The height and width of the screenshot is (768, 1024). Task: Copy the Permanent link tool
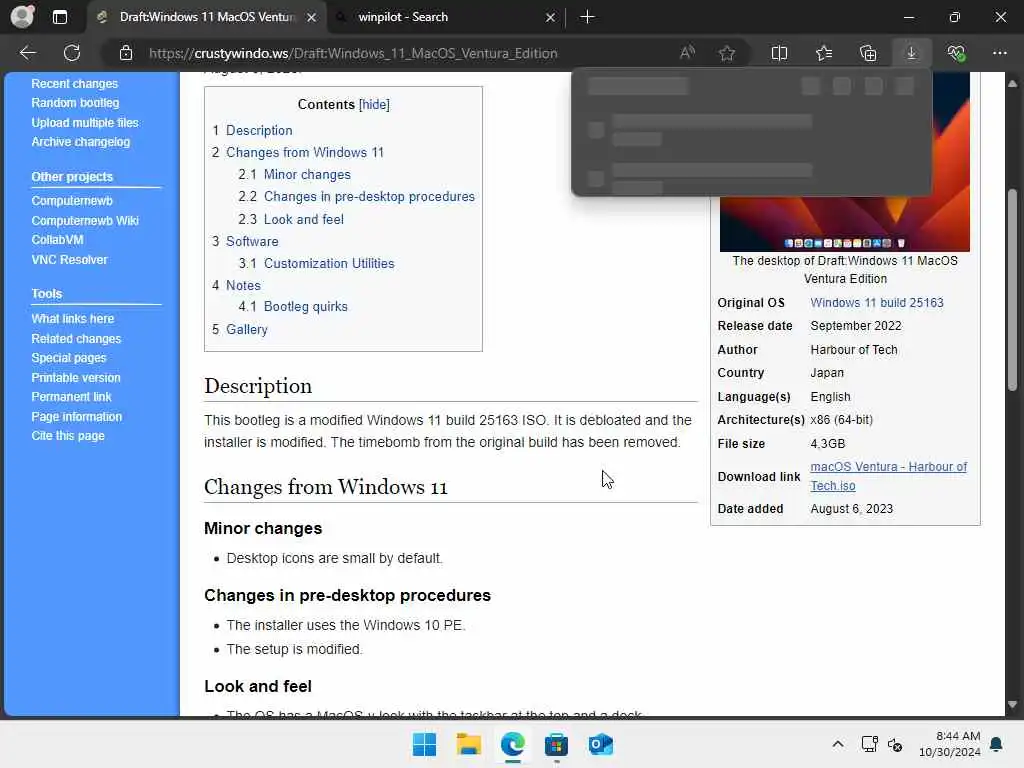coord(71,397)
